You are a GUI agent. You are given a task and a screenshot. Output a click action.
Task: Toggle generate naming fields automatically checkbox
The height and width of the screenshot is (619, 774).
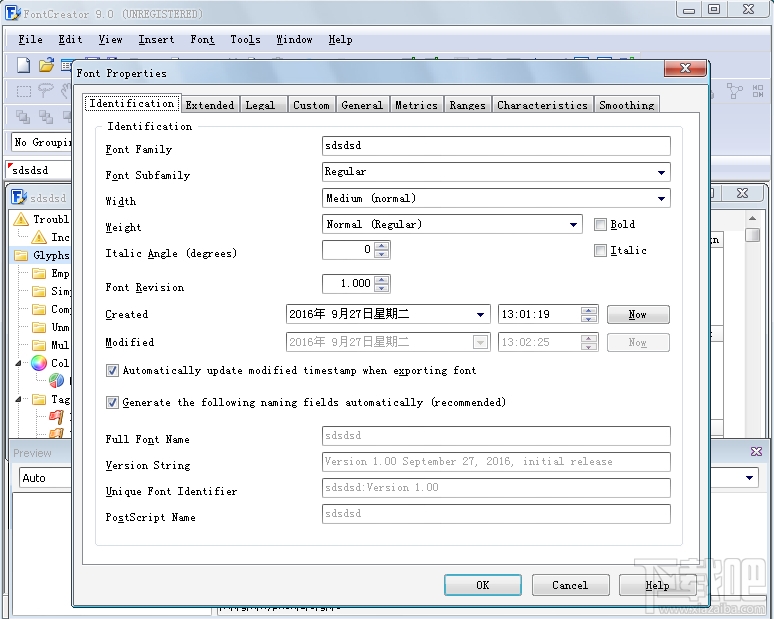(x=112, y=402)
